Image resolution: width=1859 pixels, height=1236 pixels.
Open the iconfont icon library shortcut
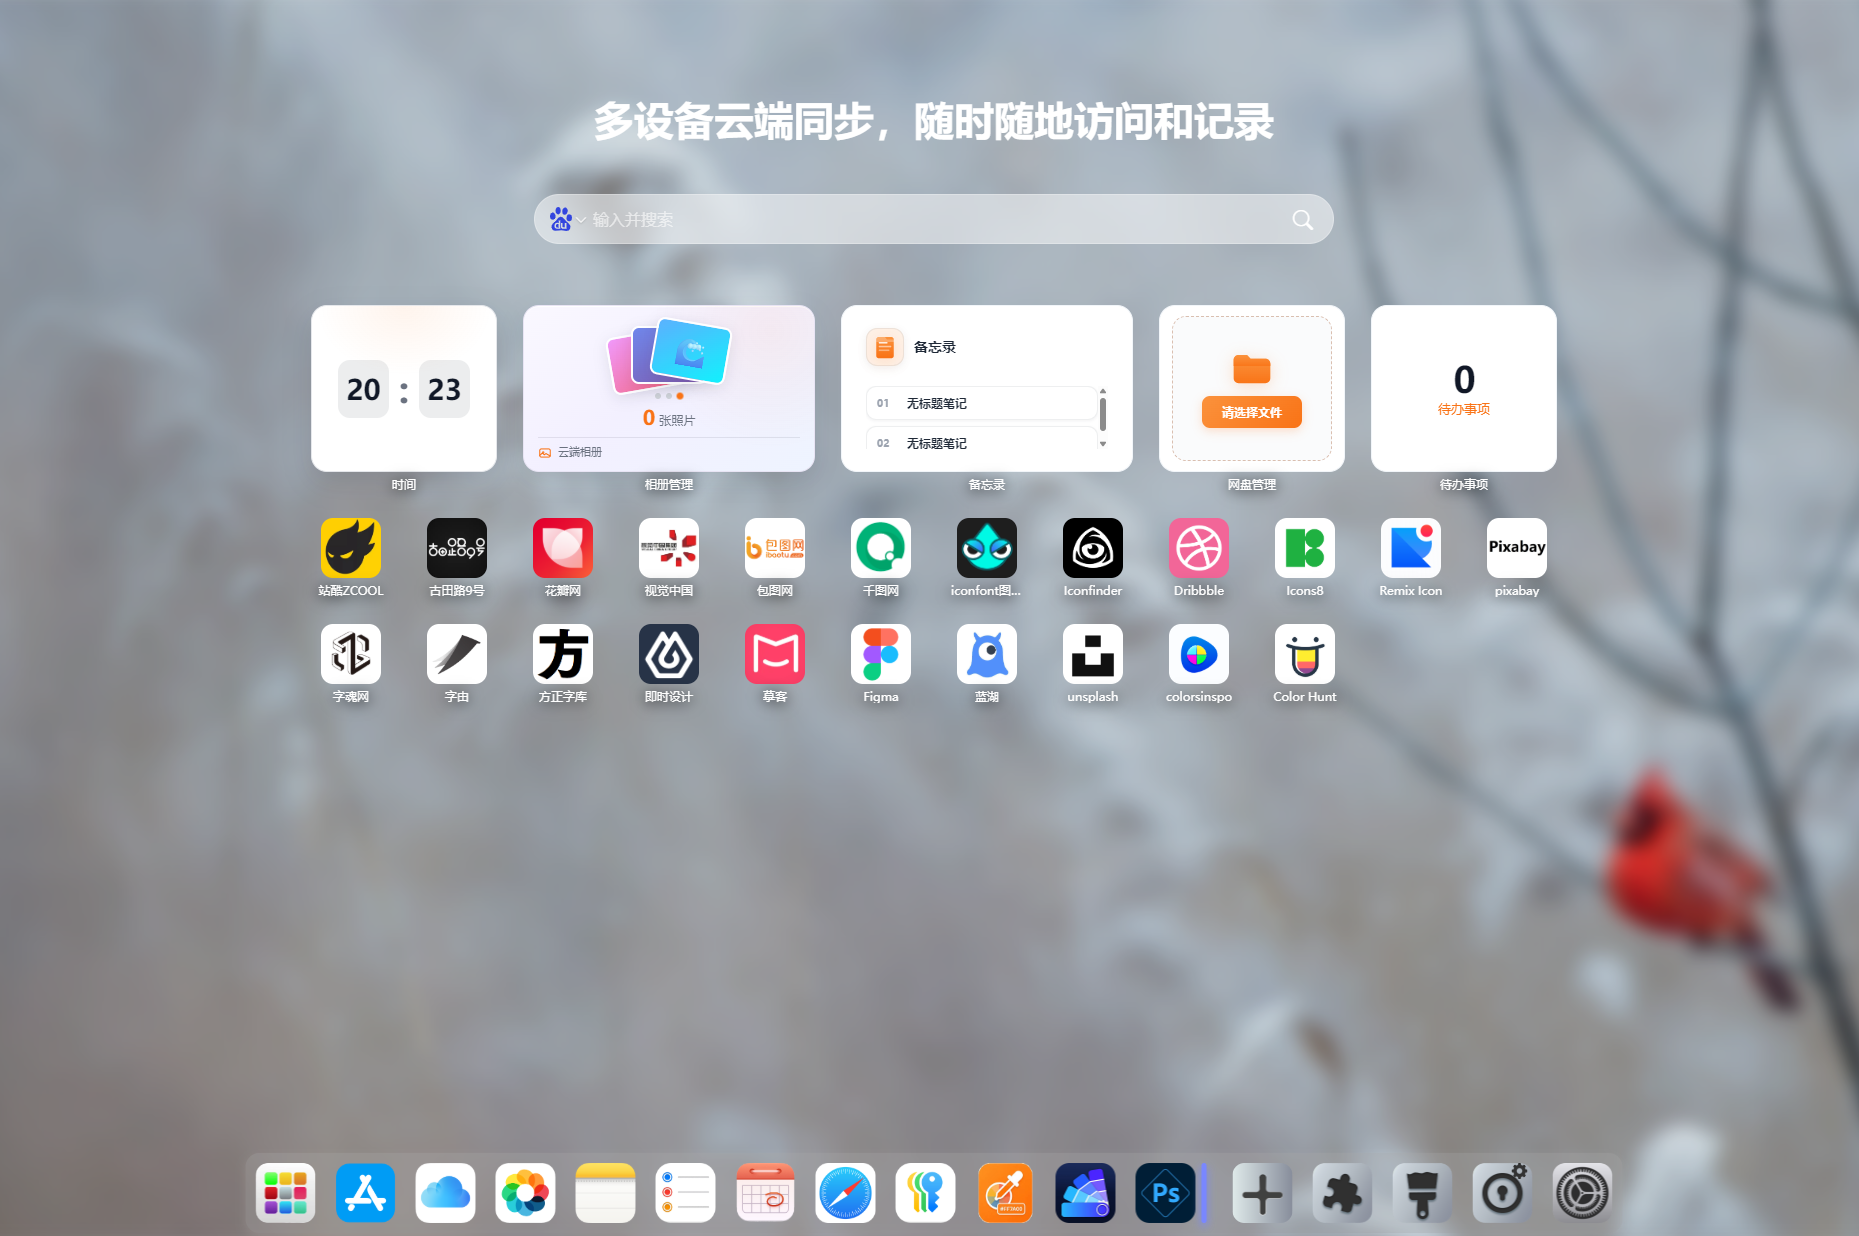[987, 548]
